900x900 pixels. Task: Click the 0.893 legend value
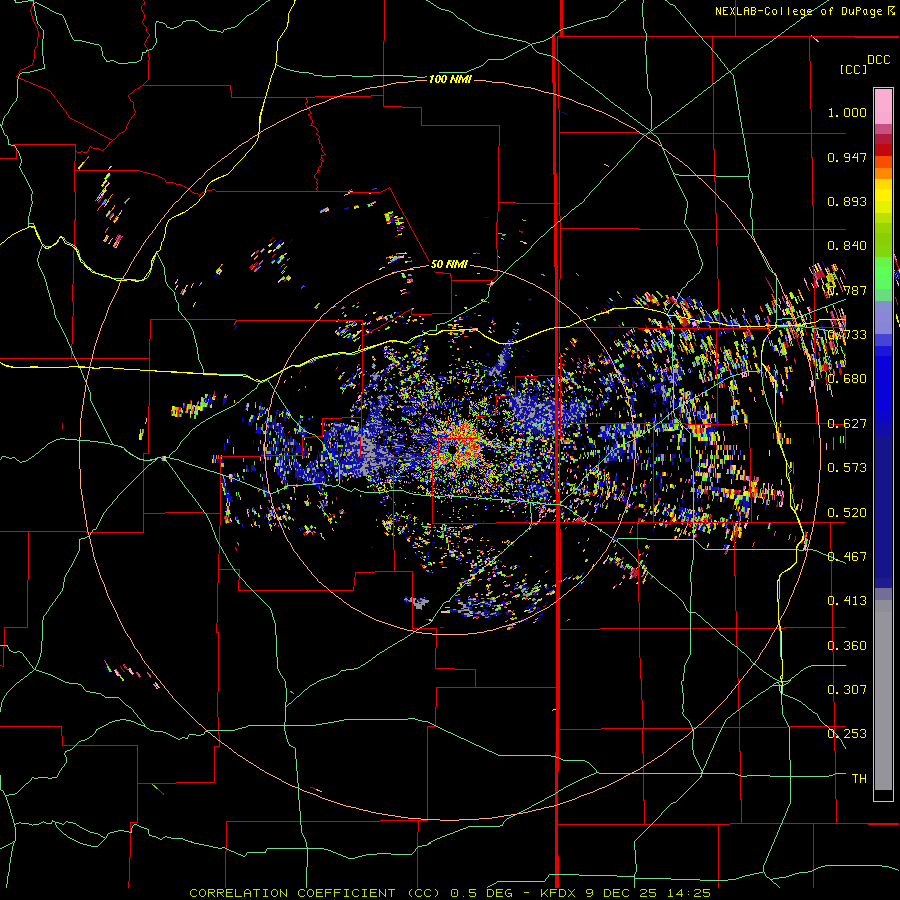pyautogui.click(x=847, y=201)
